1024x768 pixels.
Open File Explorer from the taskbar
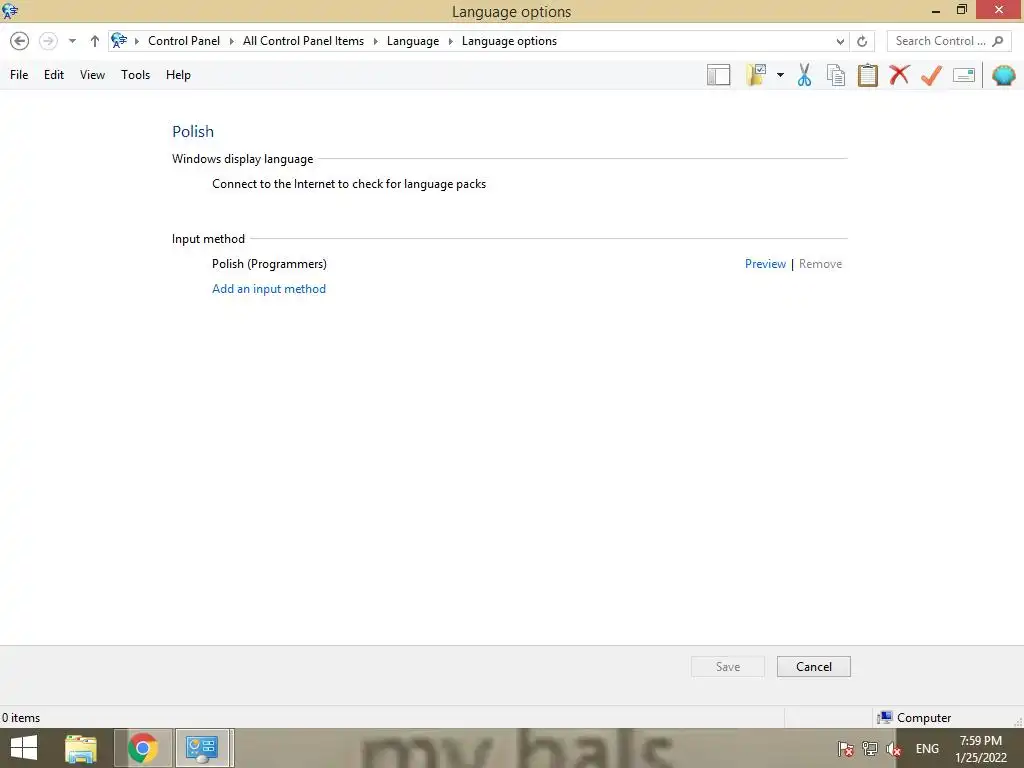coord(81,748)
